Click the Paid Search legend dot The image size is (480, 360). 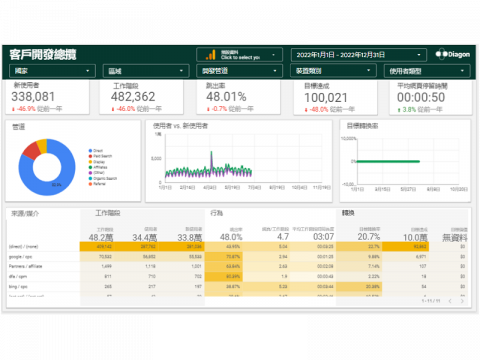(x=90, y=156)
